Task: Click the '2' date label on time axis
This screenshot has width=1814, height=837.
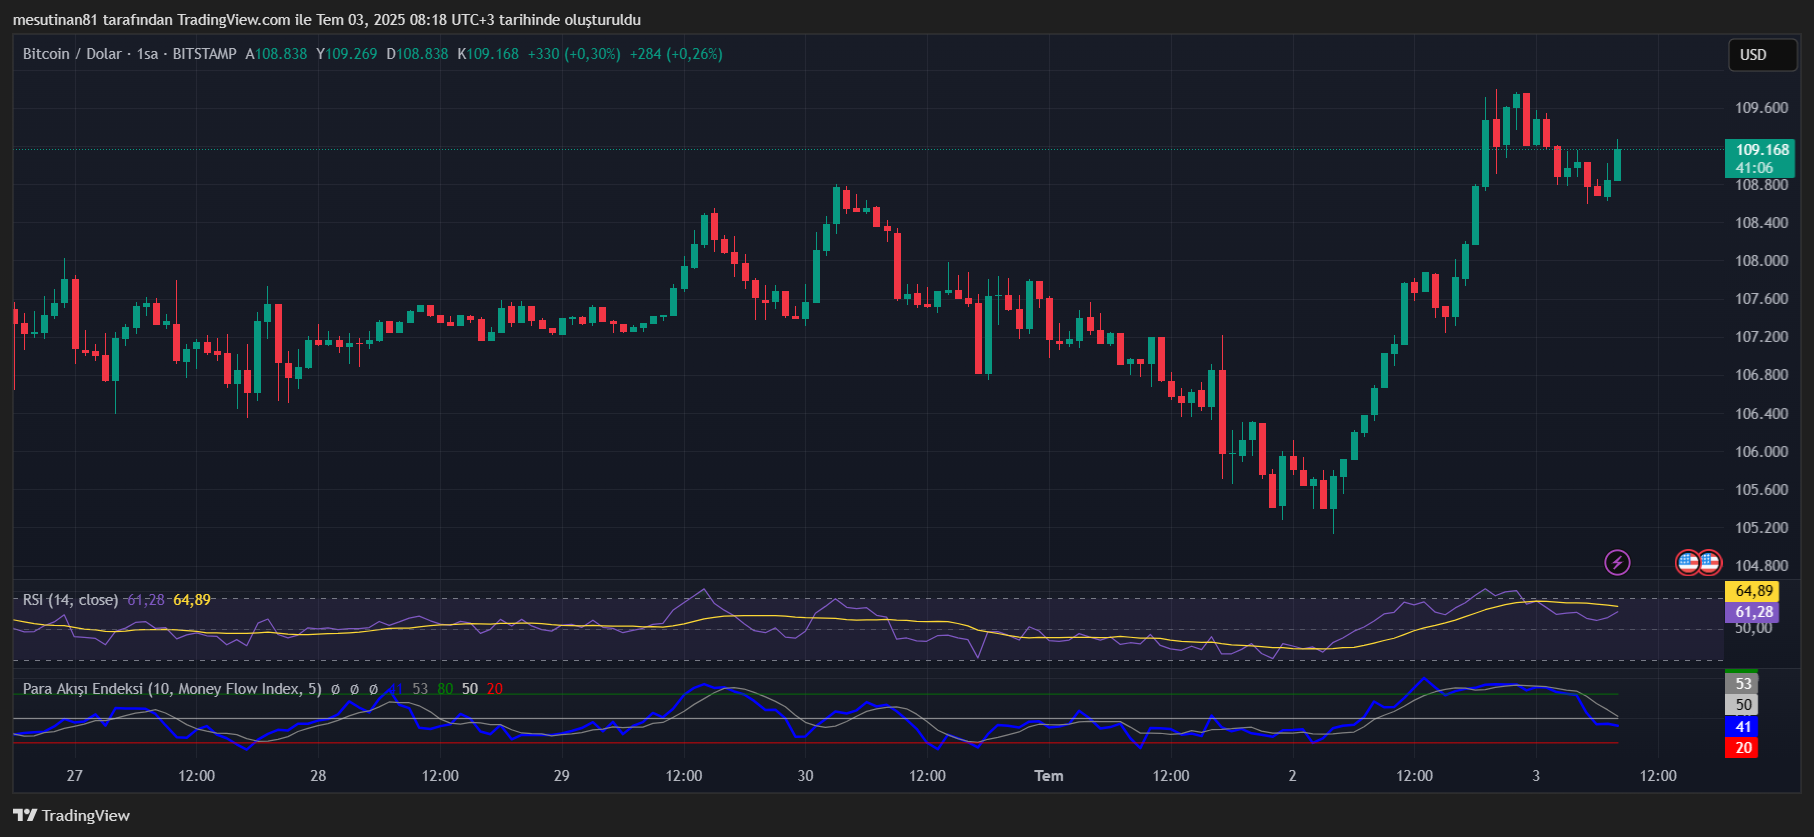Action: (x=1292, y=776)
